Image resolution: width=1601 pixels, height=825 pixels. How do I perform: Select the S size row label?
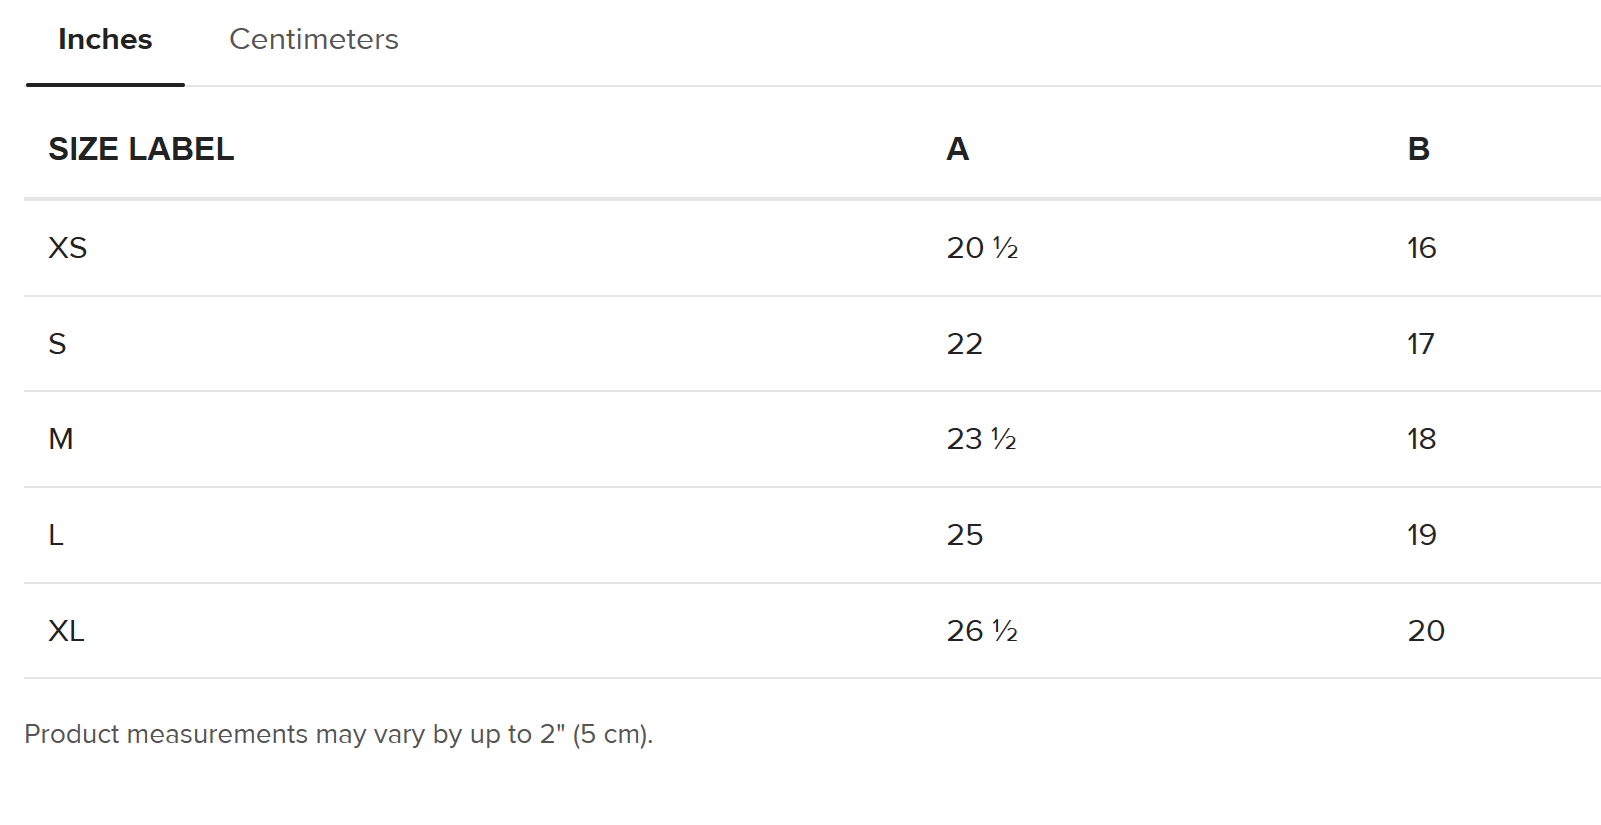click(x=57, y=344)
